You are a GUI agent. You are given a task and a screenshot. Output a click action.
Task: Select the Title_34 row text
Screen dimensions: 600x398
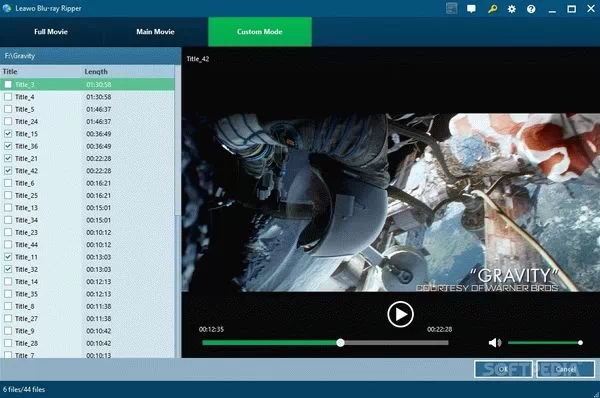pyautogui.click(x=26, y=220)
